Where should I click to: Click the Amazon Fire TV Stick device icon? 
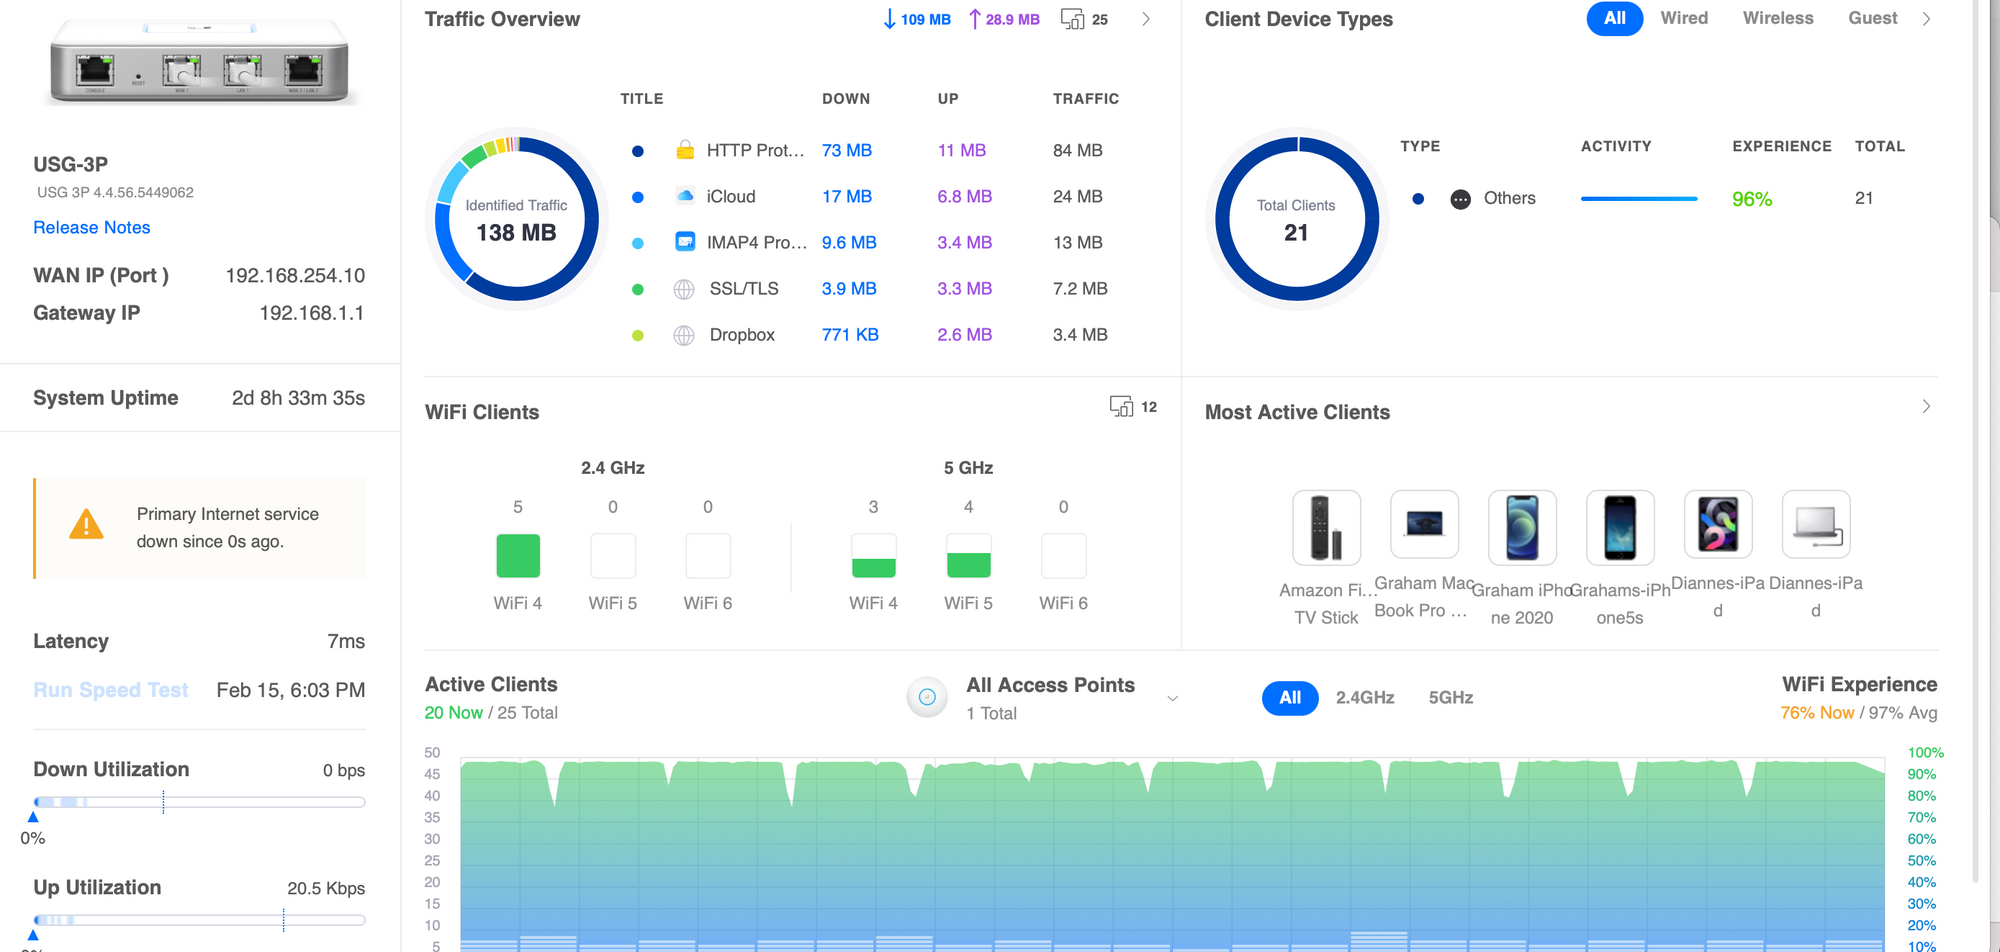click(1326, 527)
